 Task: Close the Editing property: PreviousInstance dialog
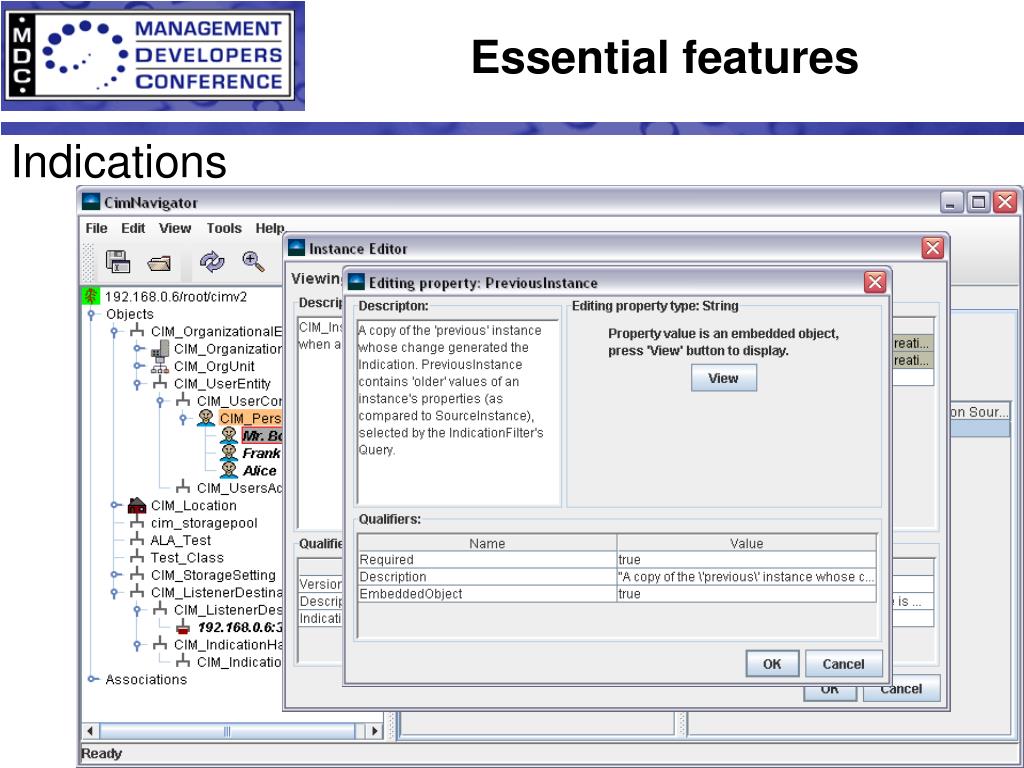coord(874,282)
